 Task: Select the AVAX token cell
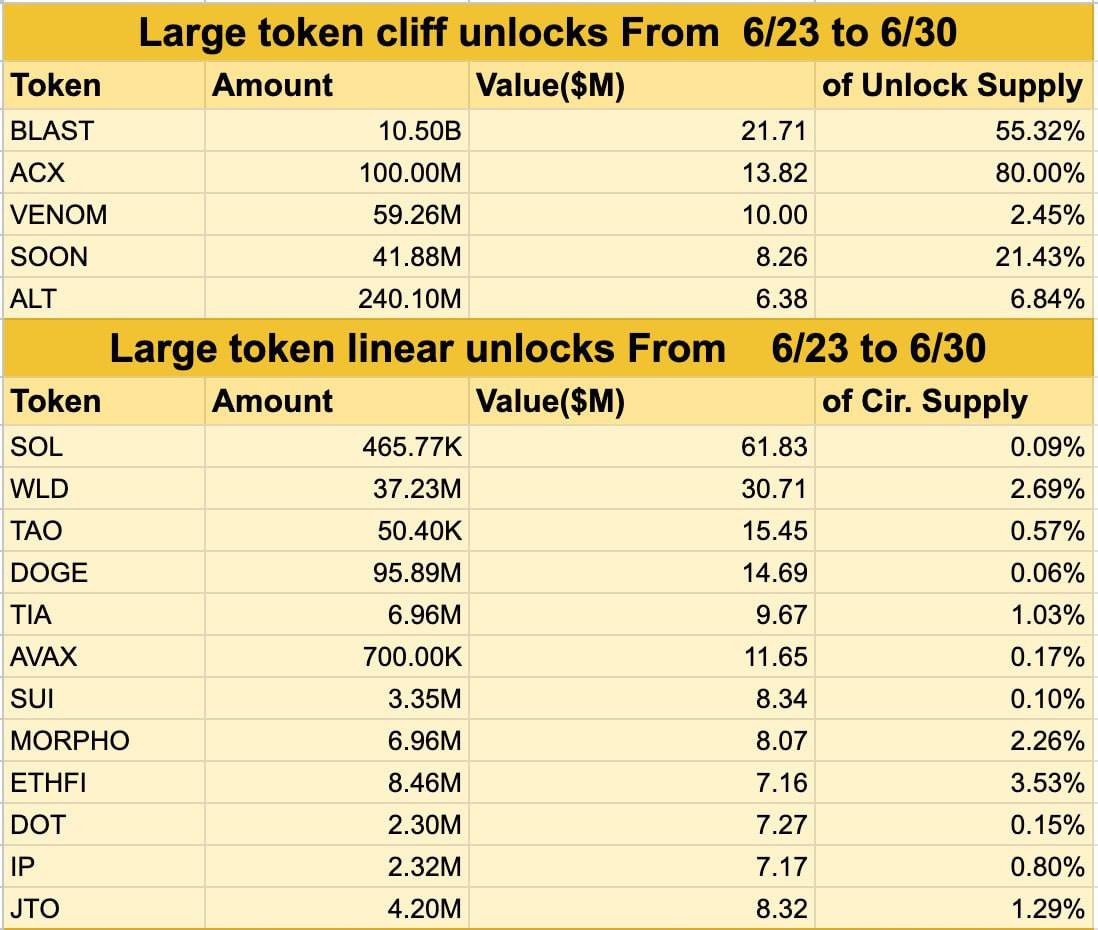coord(104,656)
